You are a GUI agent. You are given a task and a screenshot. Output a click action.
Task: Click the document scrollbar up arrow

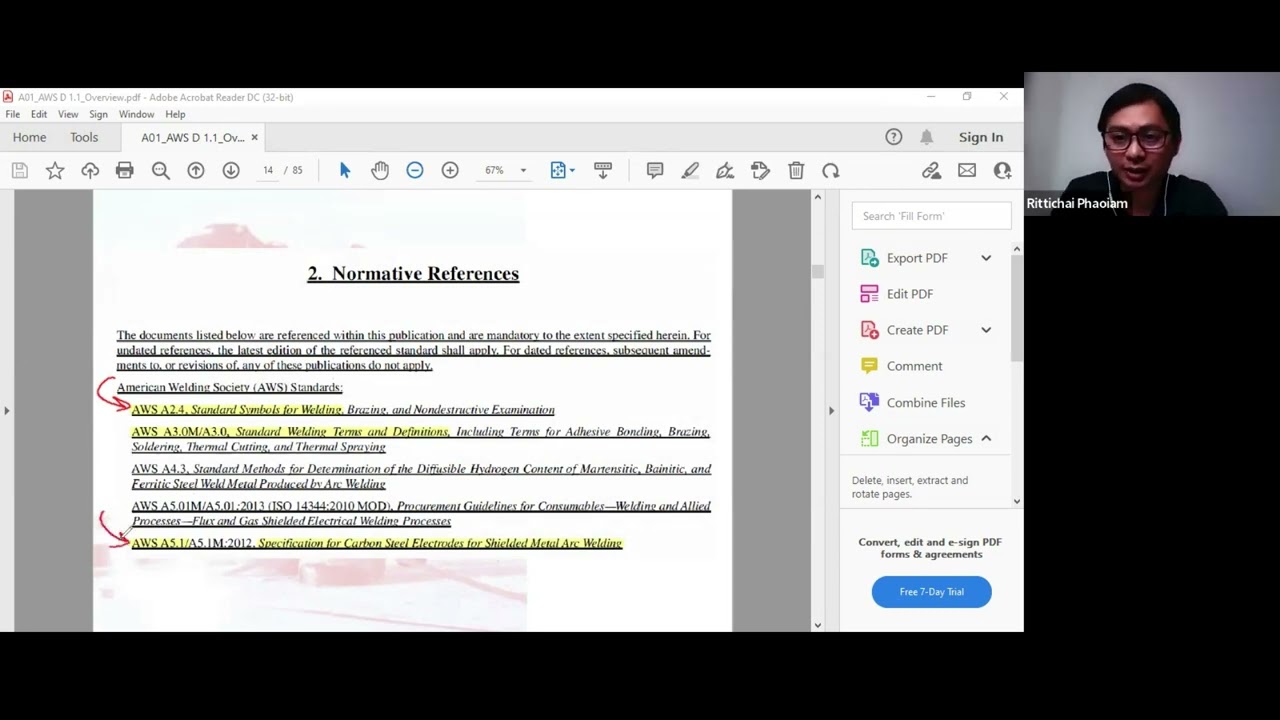click(x=817, y=197)
